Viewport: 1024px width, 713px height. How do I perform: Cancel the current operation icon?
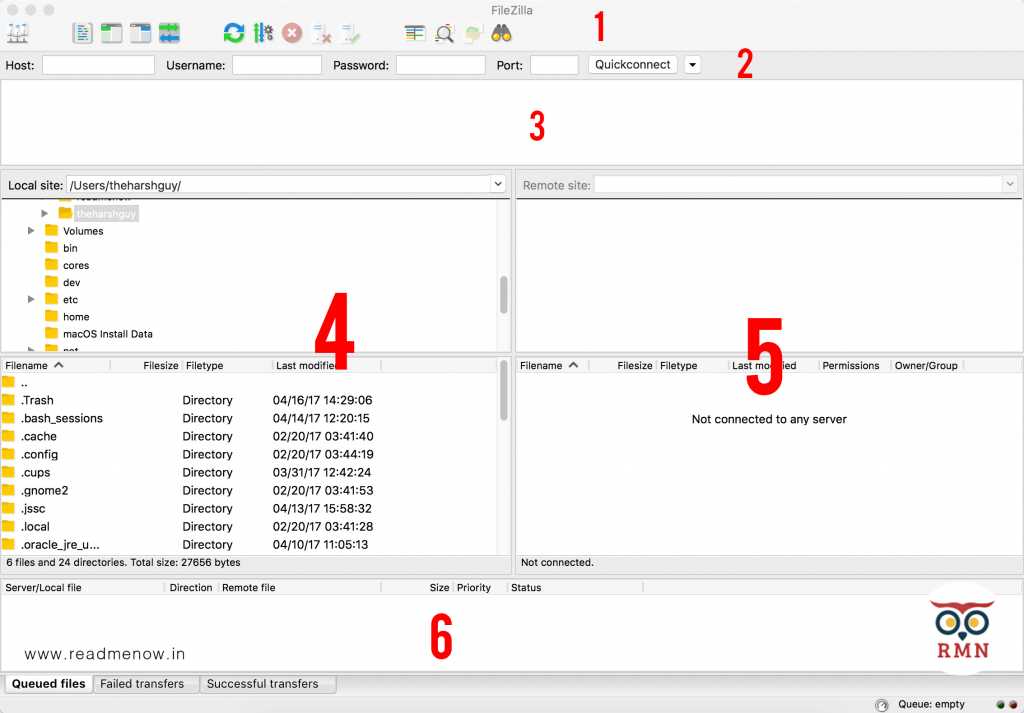click(291, 32)
